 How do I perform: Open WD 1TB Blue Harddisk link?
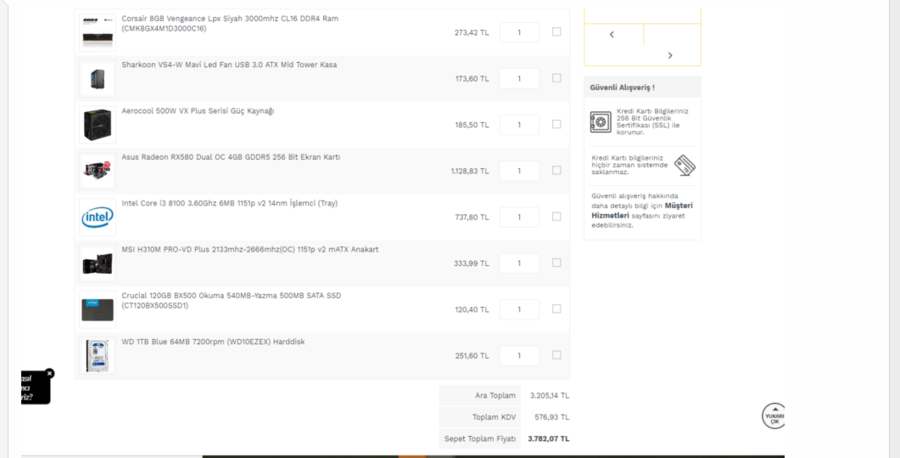213,342
